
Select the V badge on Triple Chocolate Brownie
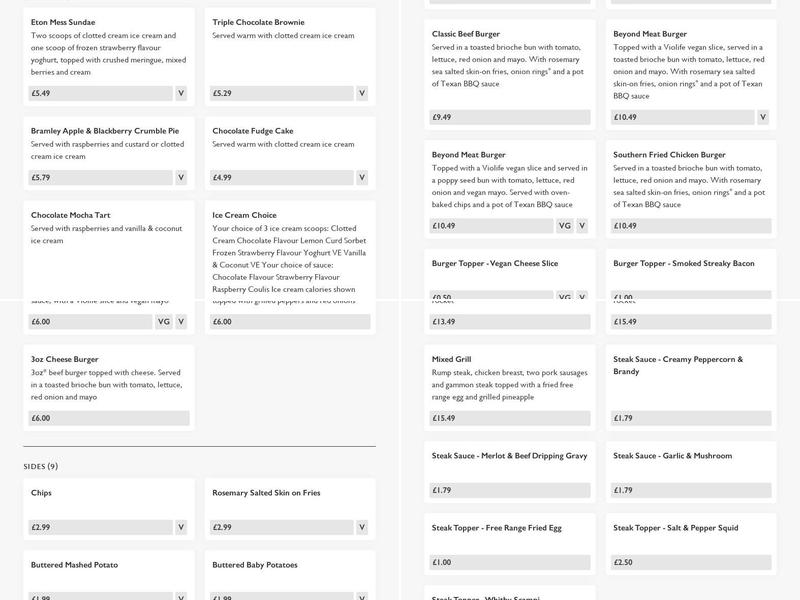click(x=362, y=93)
